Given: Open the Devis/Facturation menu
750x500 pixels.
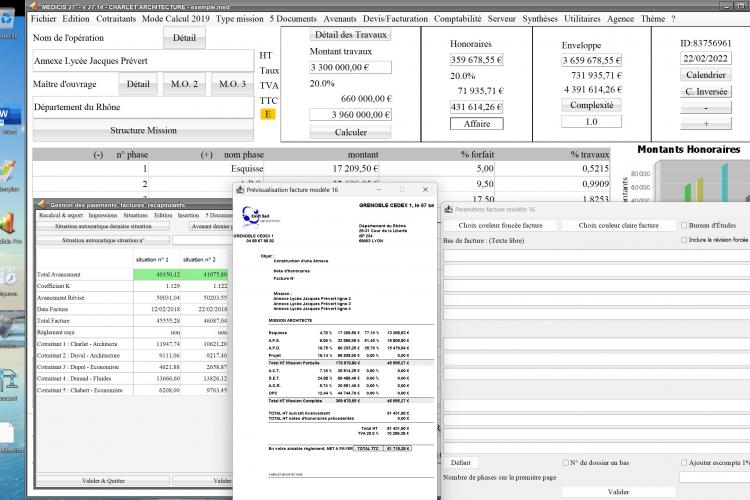Looking at the screenshot, I should point(395,19).
